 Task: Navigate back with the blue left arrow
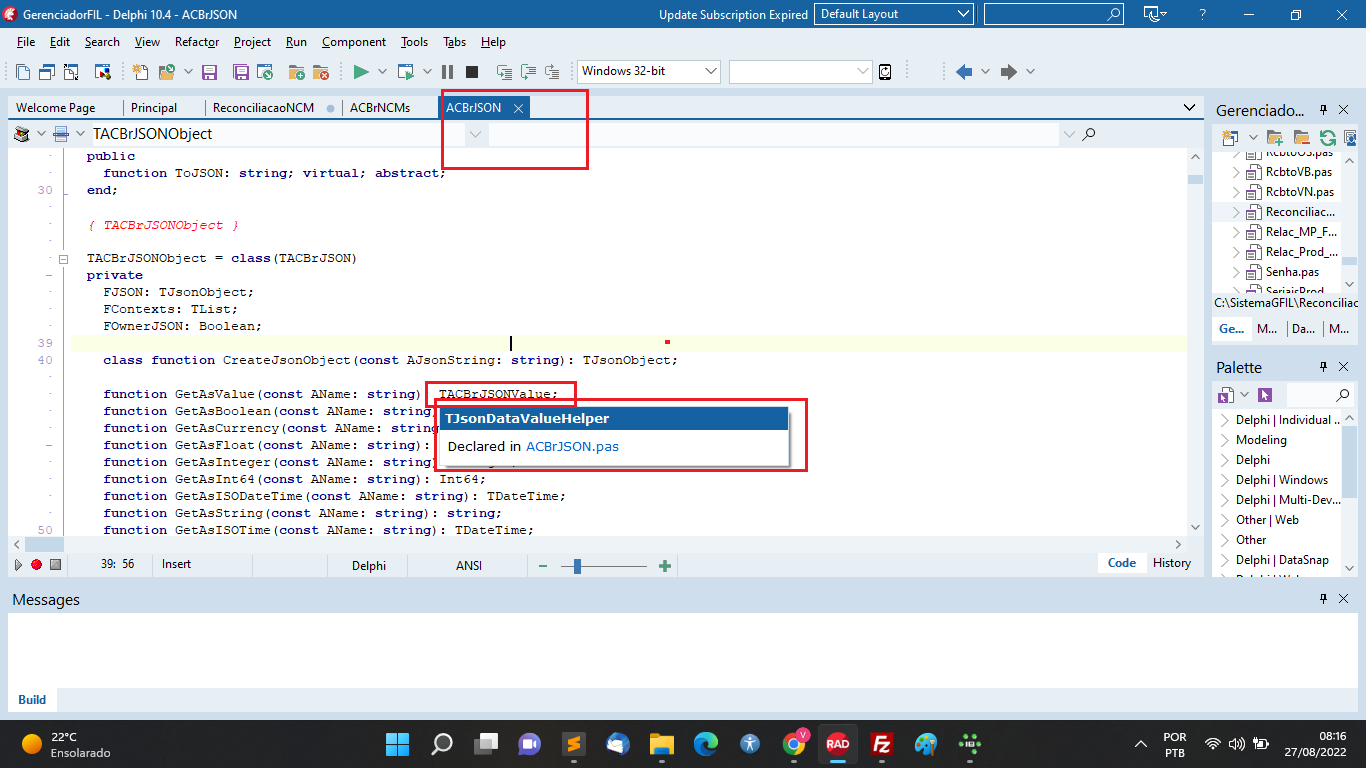[964, 72]
